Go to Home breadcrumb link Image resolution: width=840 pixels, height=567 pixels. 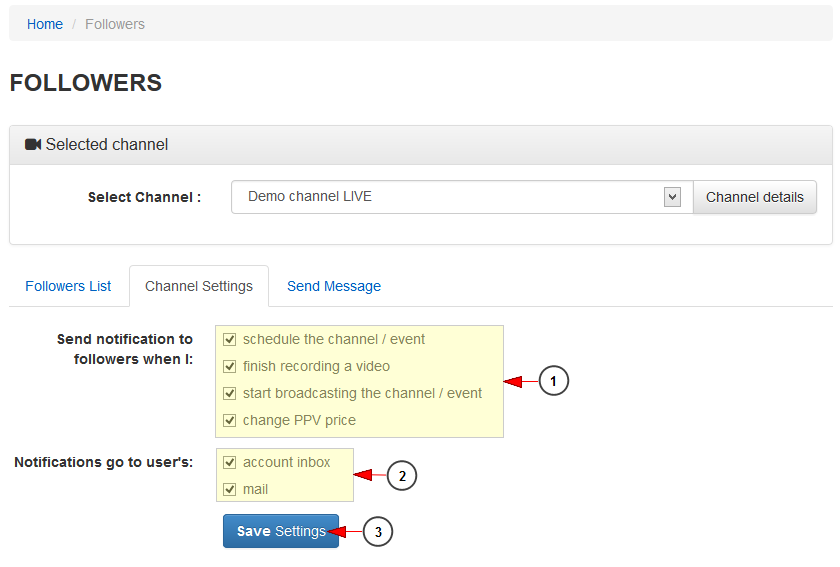(x=45, y=24)
